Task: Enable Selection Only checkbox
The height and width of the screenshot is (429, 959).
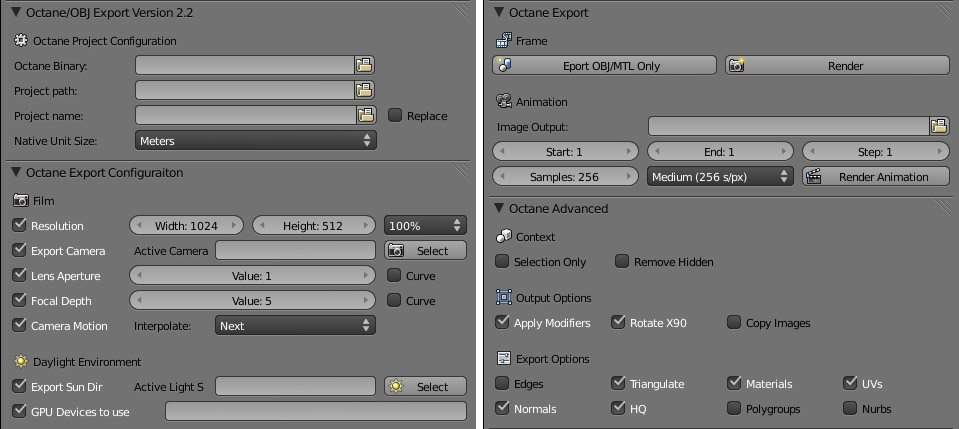Action: coord(503,262)
